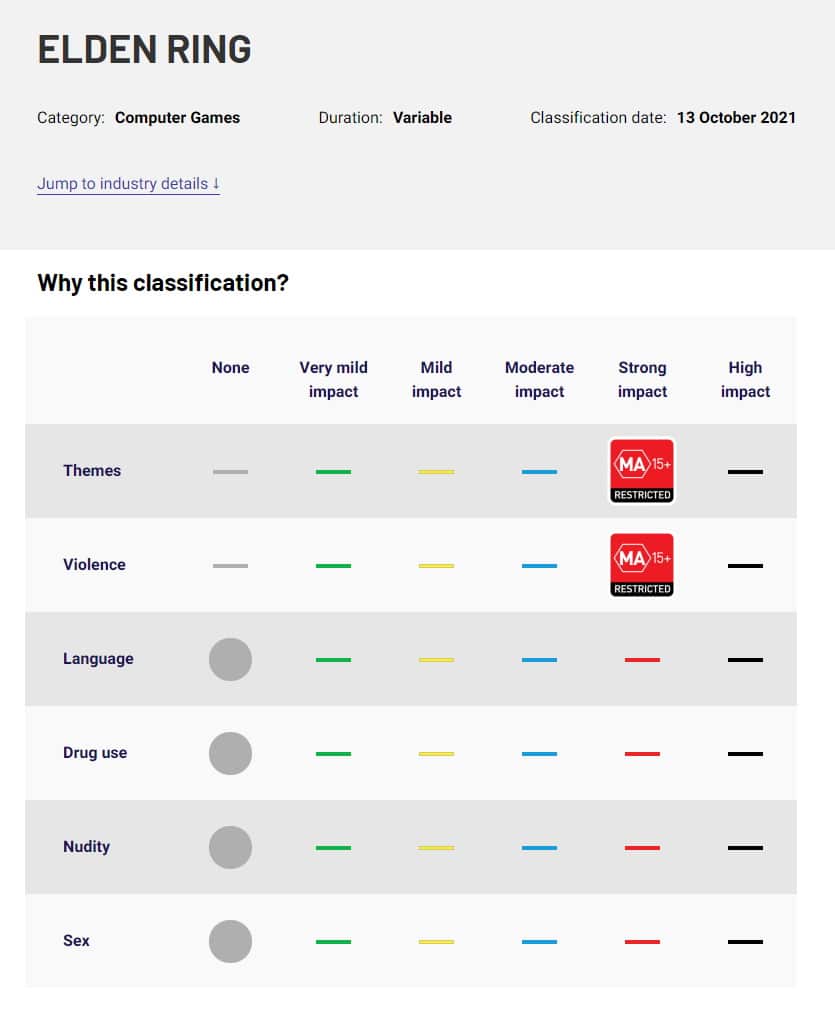The height and width of the screenshot is (1010, 835).
Task: Click the grey circle in Drug use row
Action: pos(230,753)
